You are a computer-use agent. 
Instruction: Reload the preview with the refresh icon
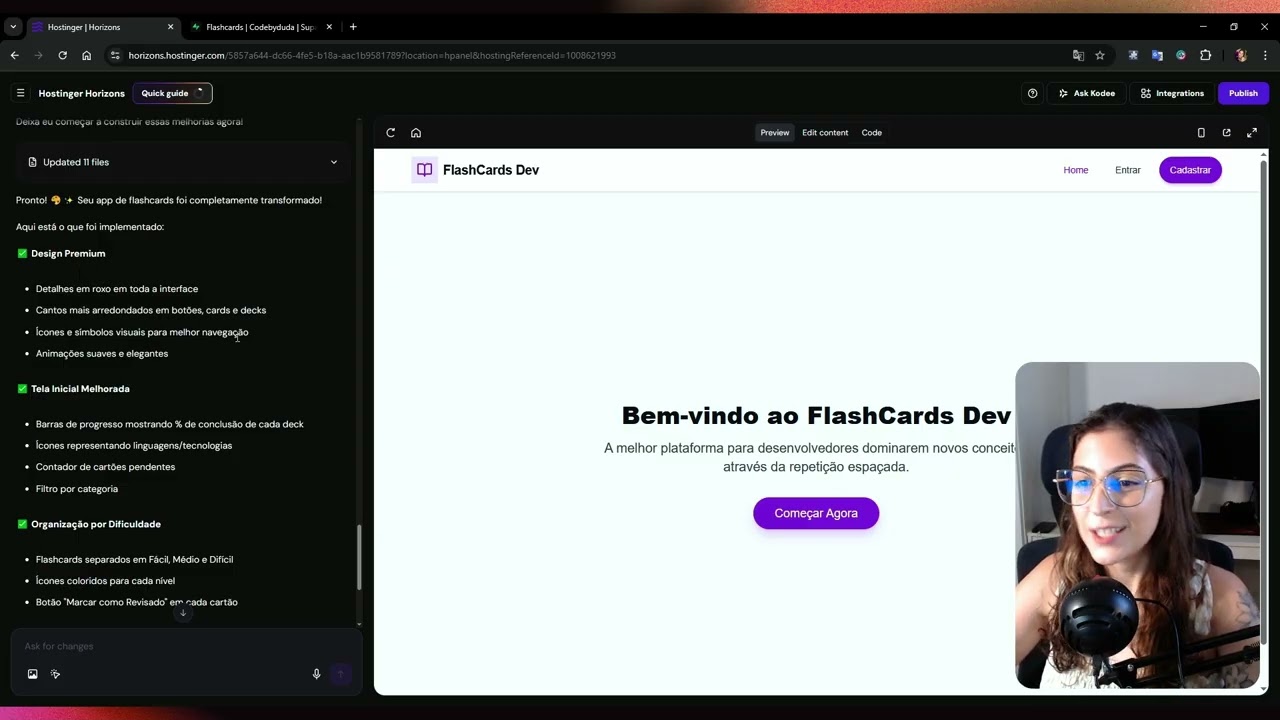click(x=391, y=132)
